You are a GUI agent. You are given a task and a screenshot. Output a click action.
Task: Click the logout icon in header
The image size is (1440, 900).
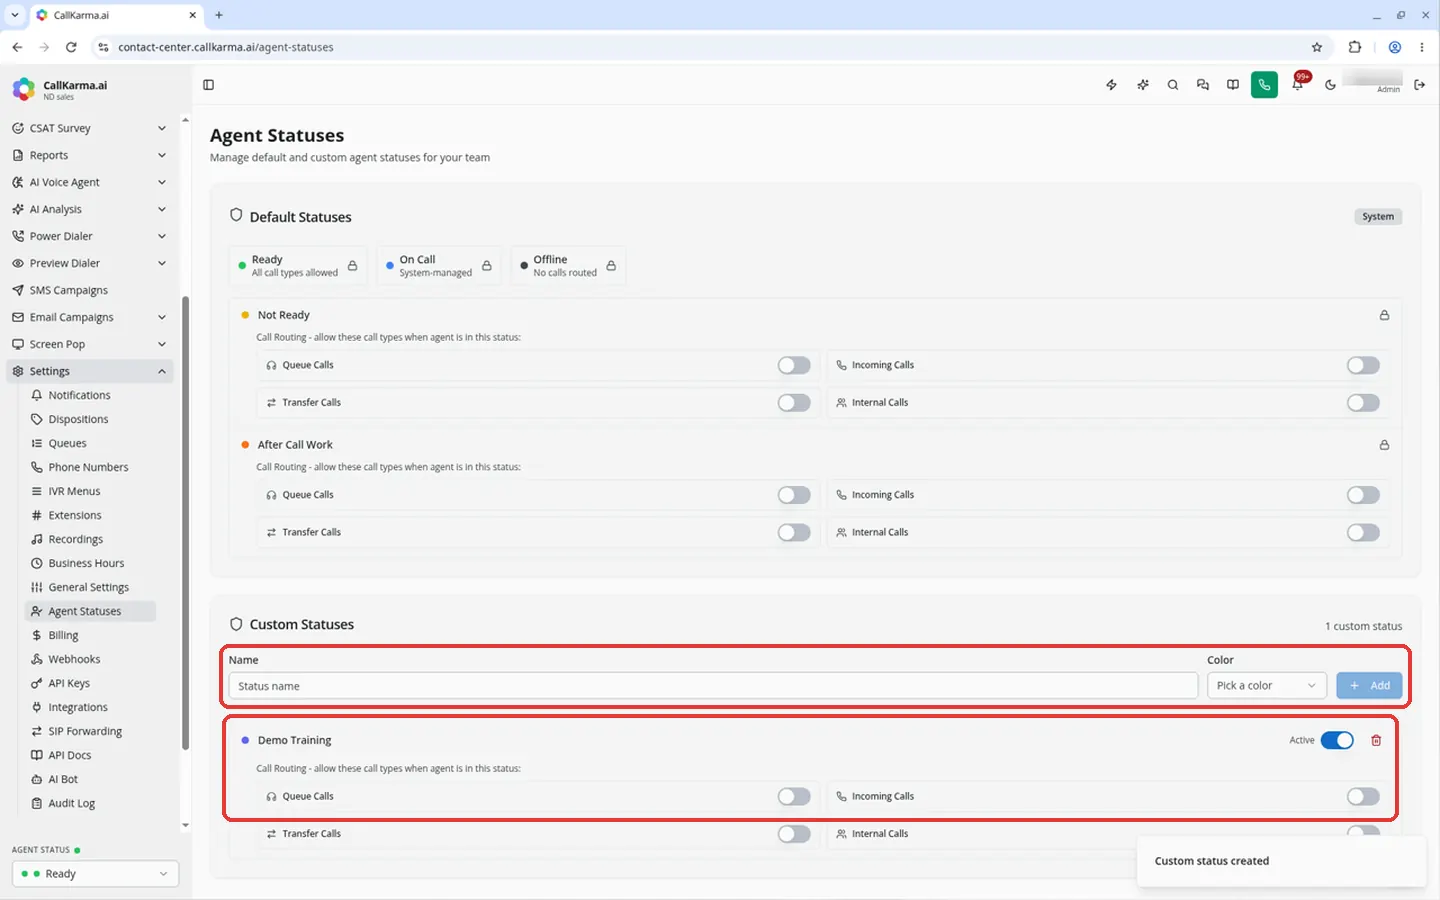tap(1419, 85)
